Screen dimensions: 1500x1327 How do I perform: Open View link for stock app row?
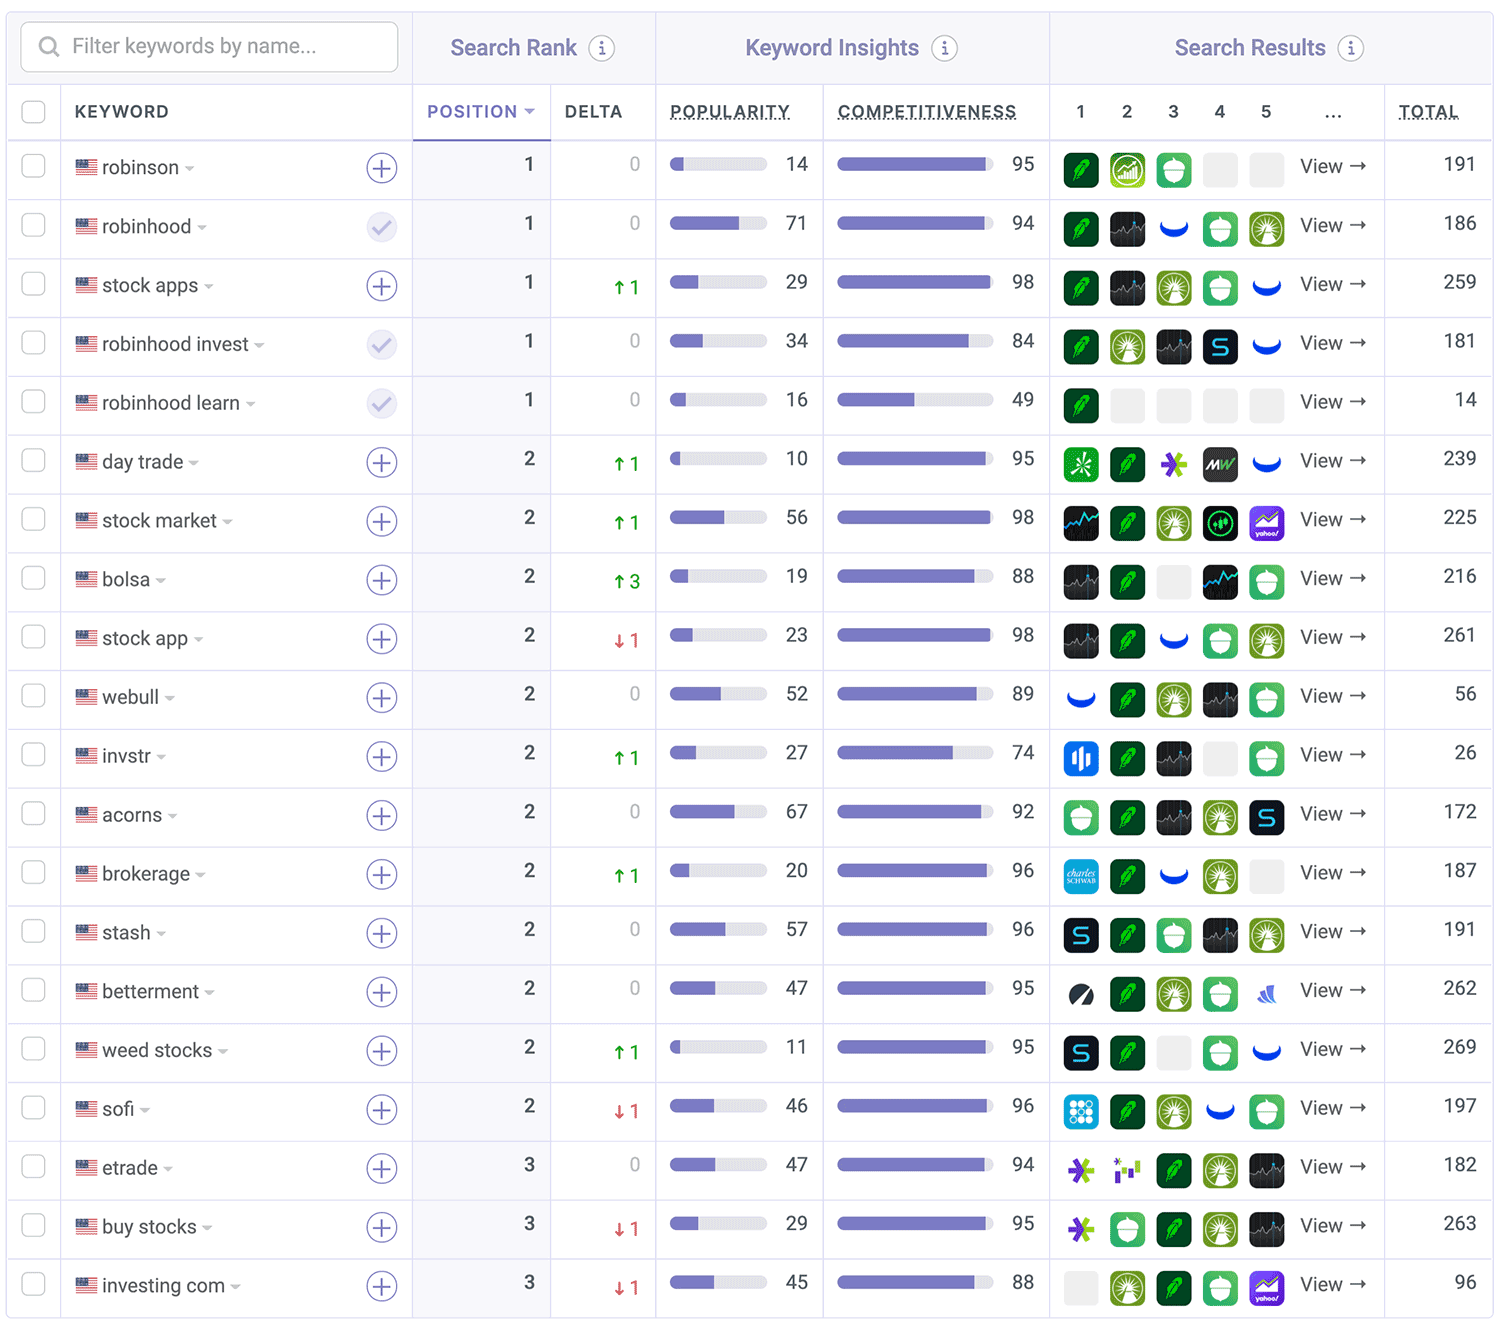point(1332,638)
